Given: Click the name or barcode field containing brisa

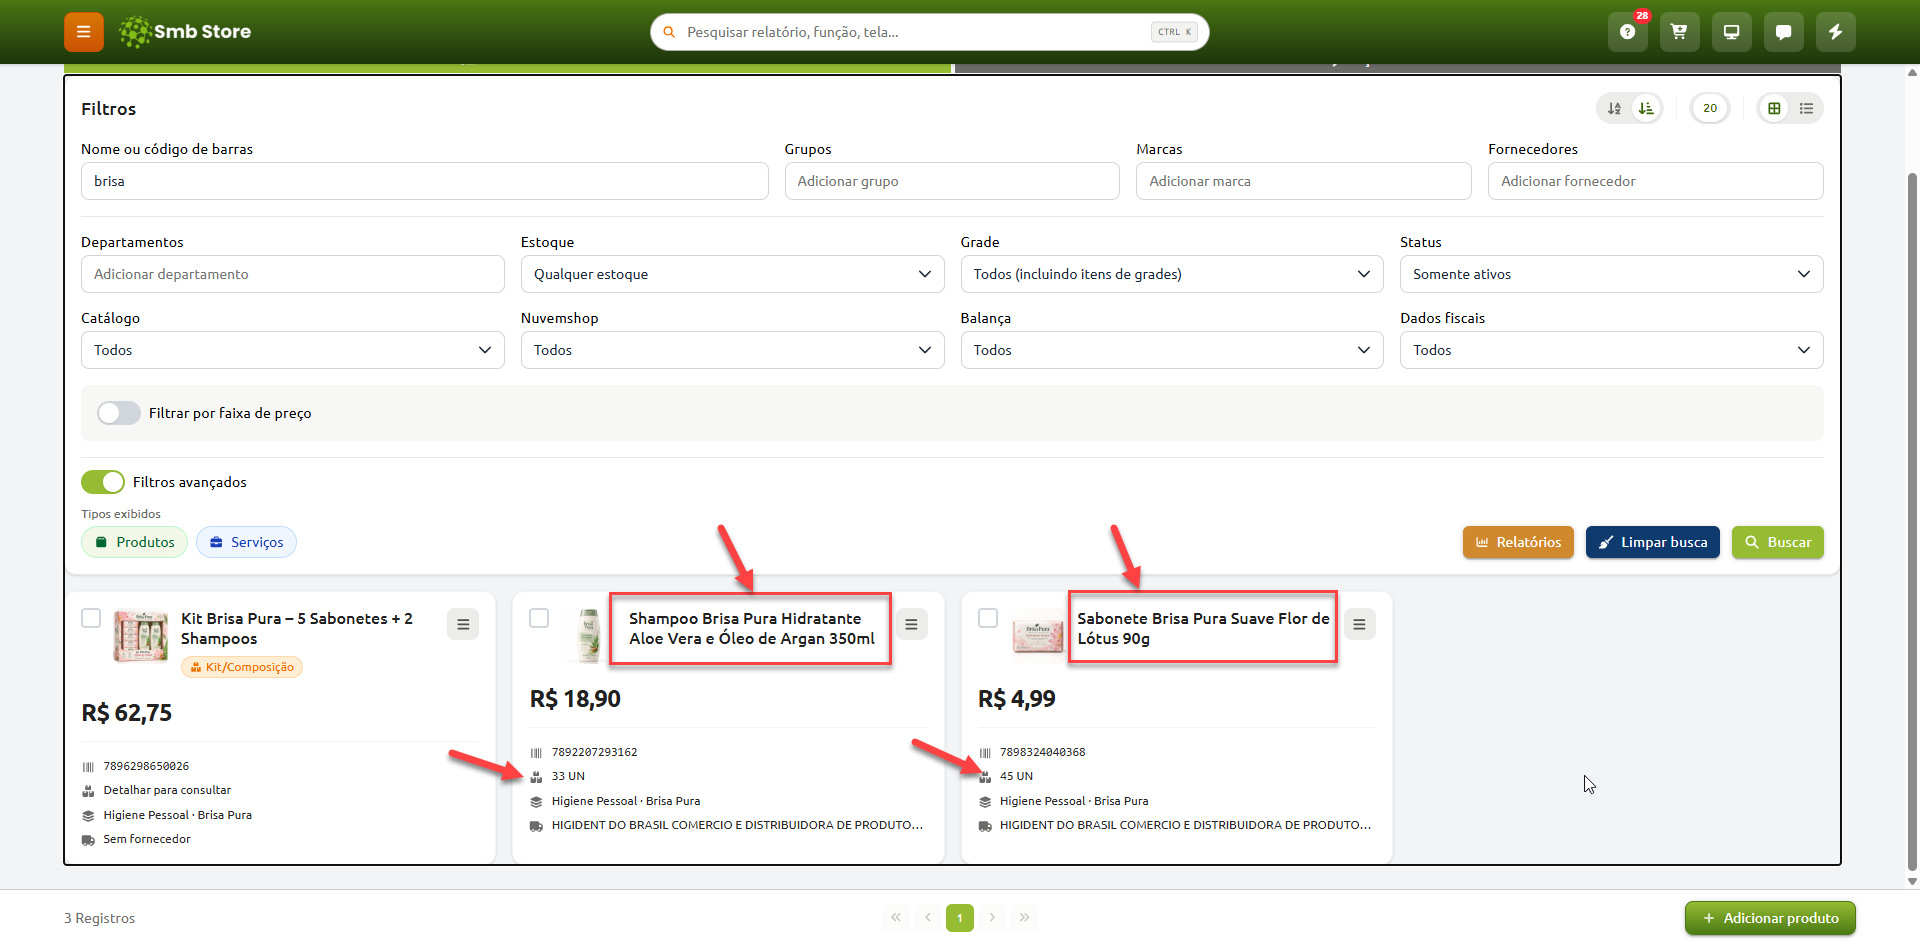Looking at the screenshot, I should click(x=424, y=181).
